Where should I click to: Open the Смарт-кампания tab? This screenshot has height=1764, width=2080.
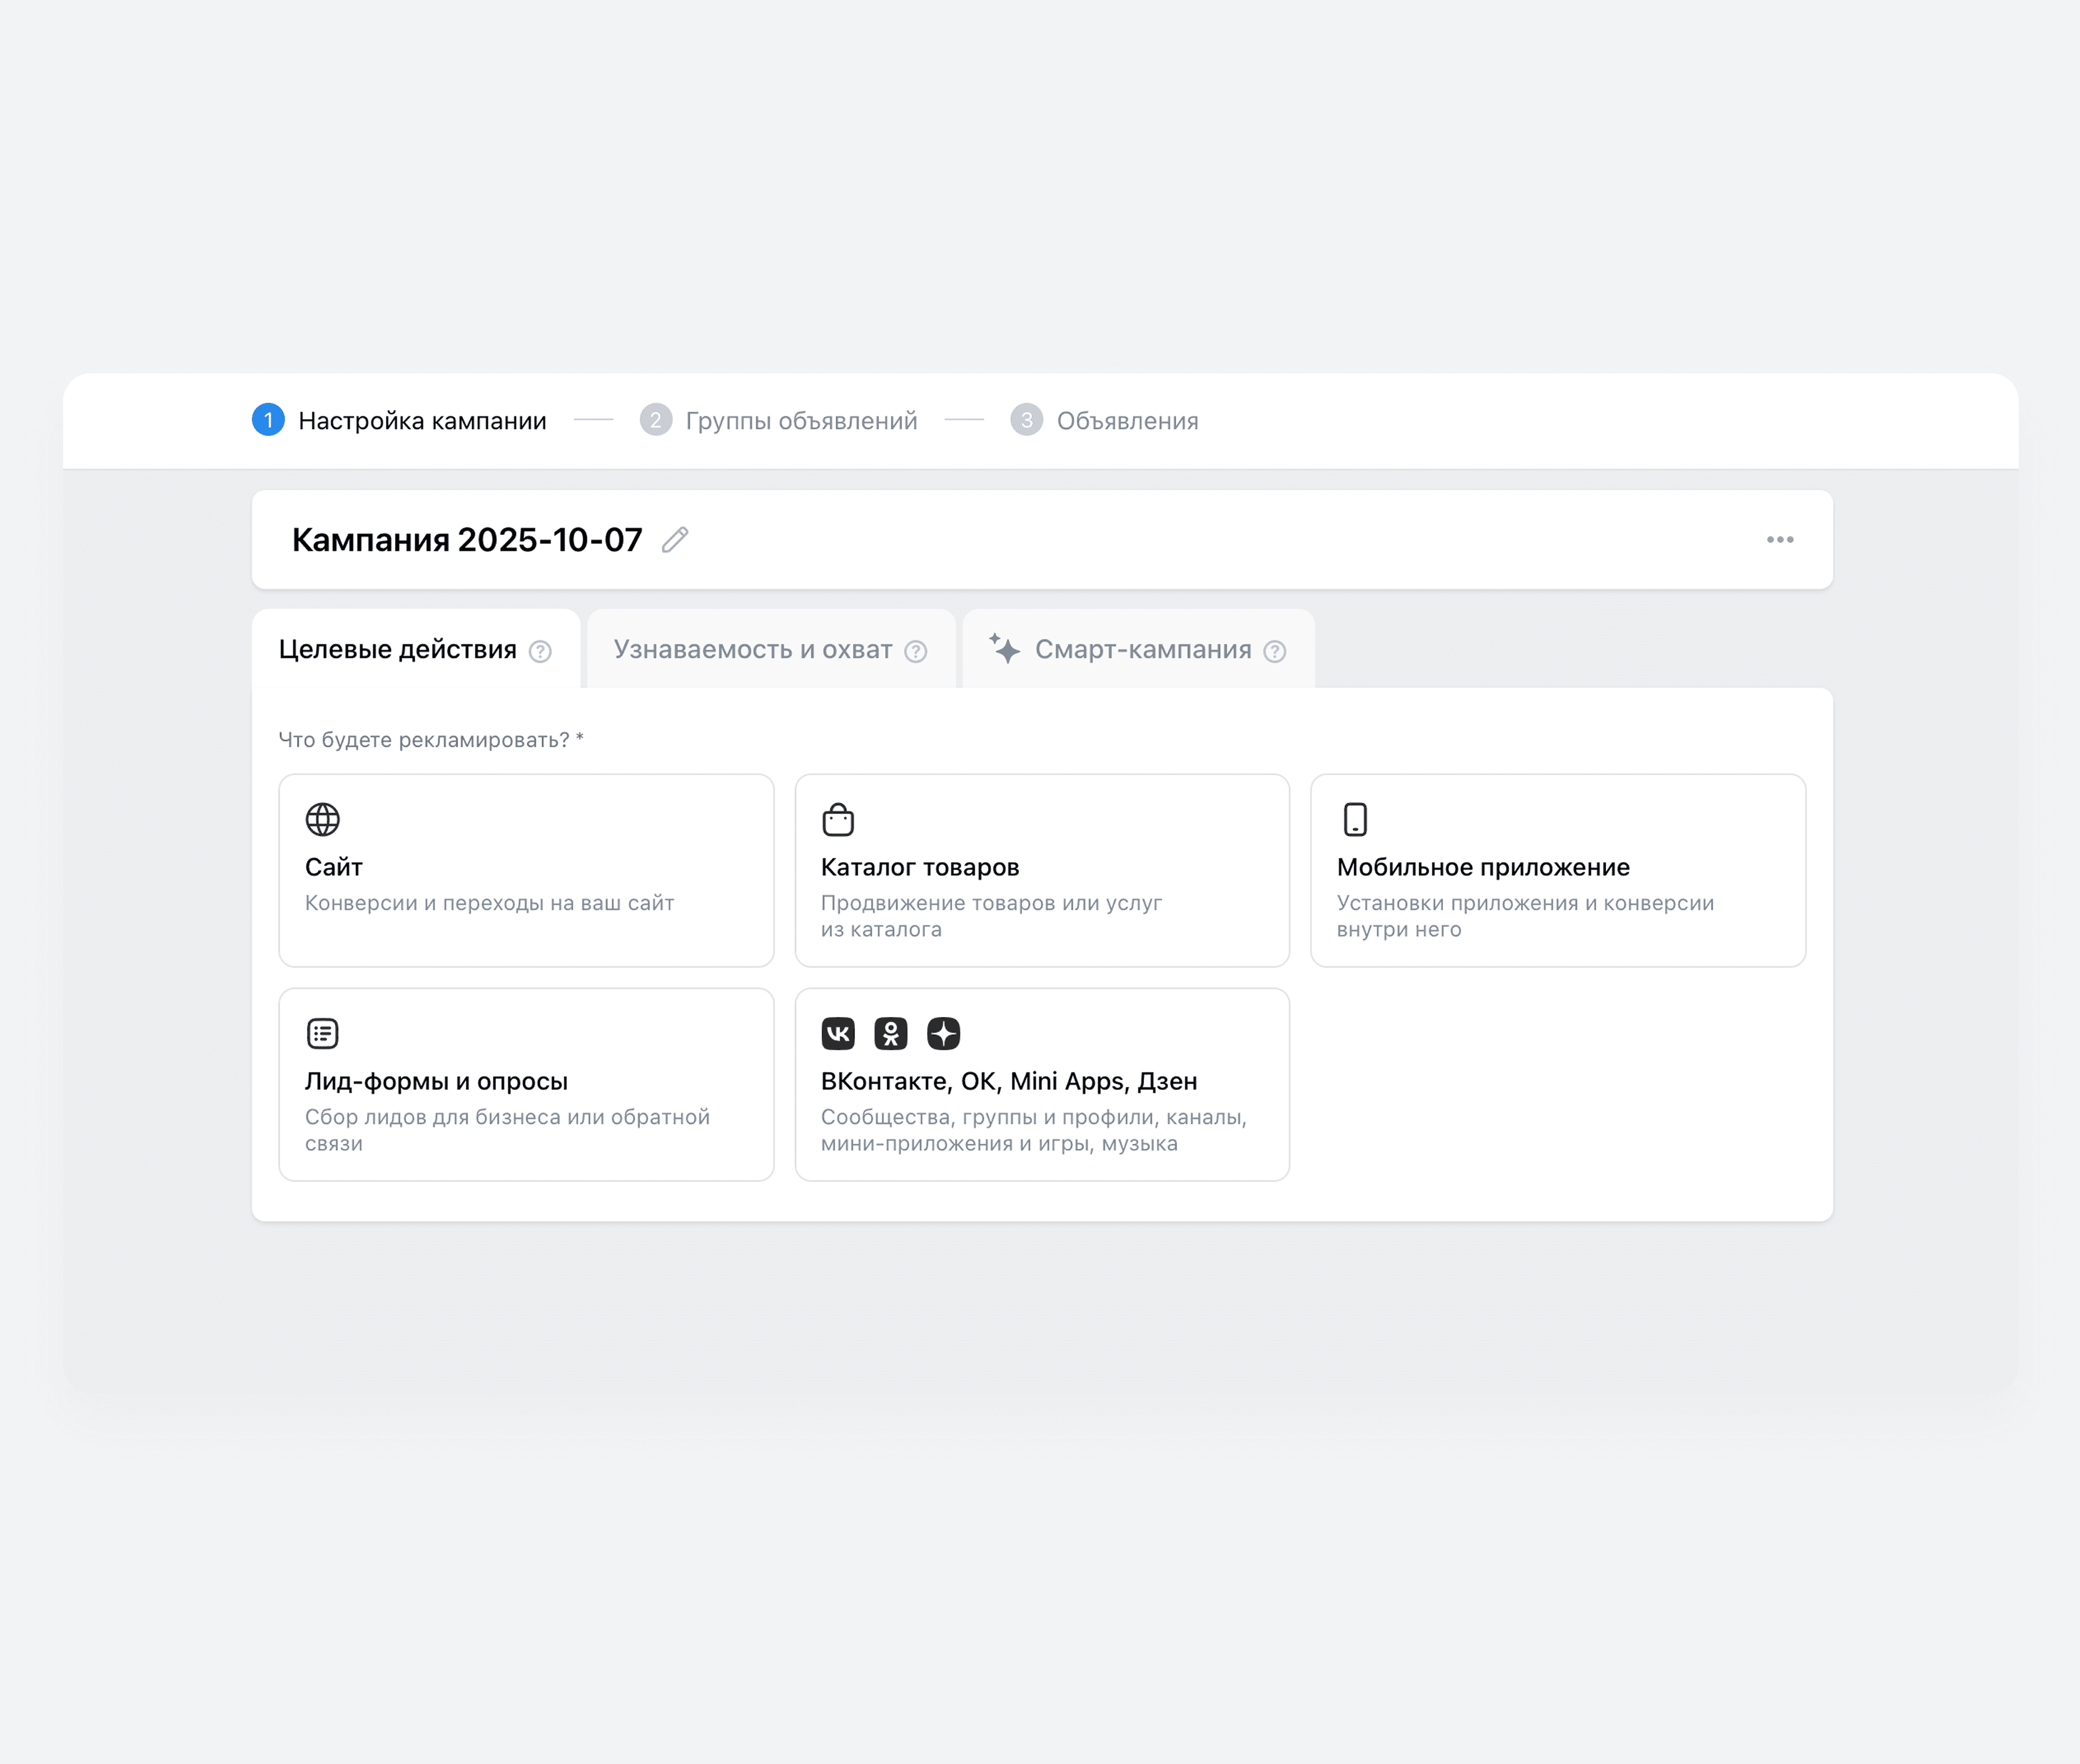[x=1142, y=650]
